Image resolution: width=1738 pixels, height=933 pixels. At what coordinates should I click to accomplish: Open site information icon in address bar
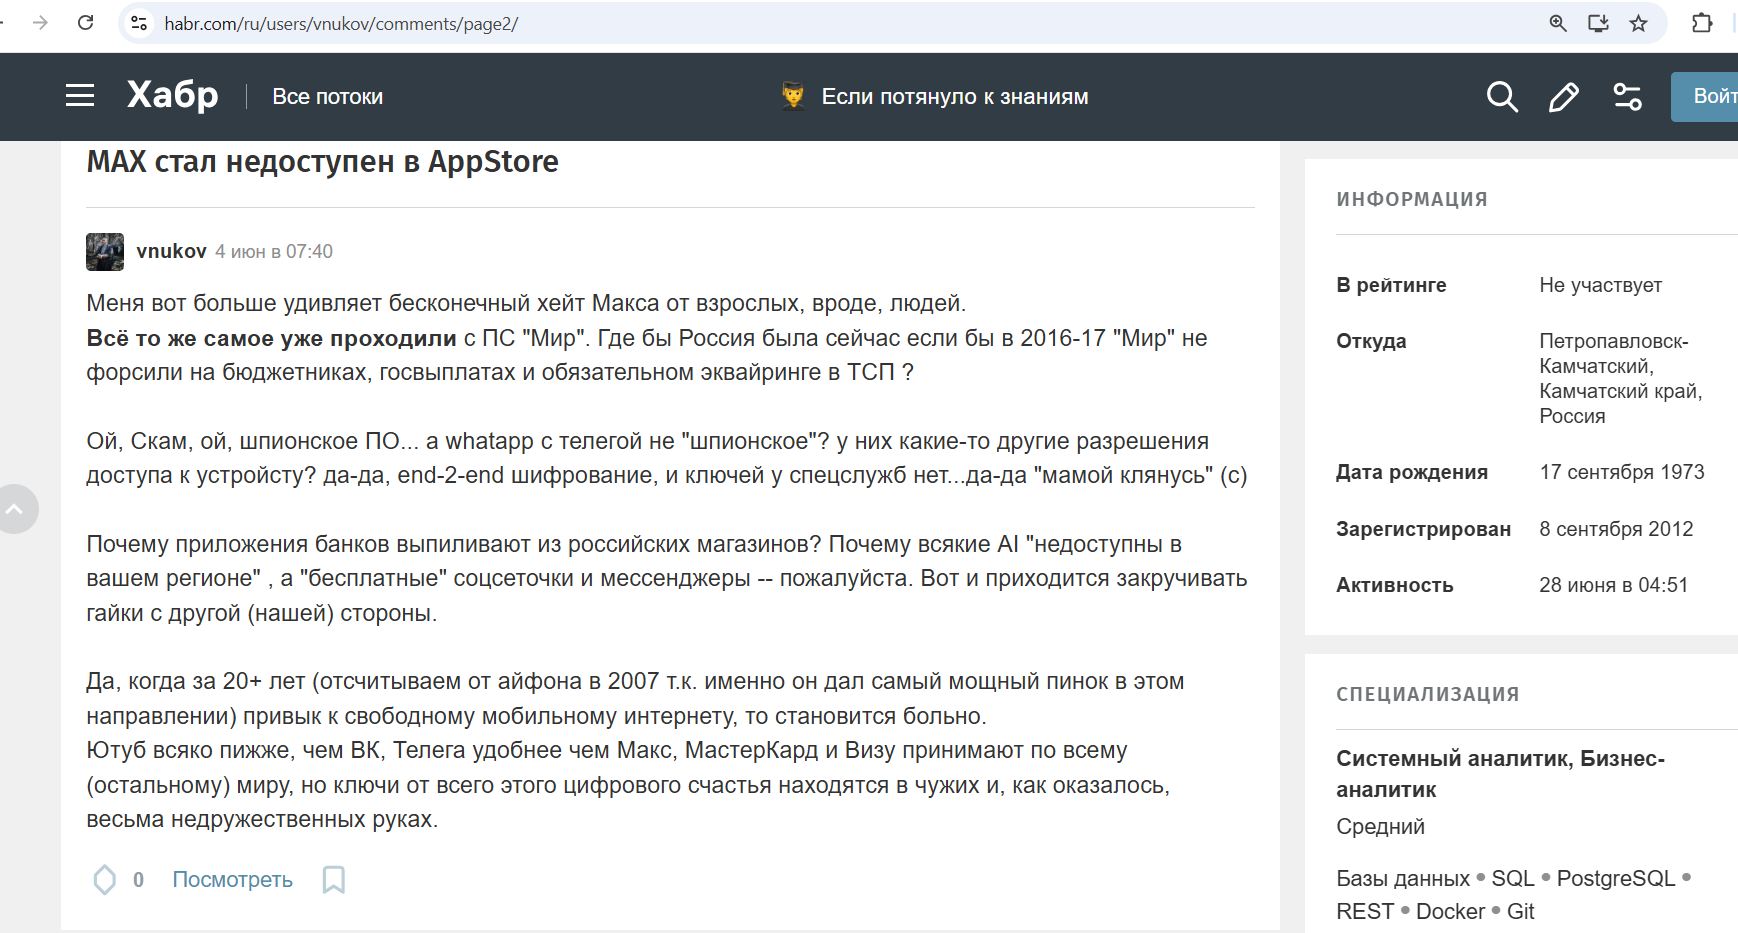tap(140, 23)
